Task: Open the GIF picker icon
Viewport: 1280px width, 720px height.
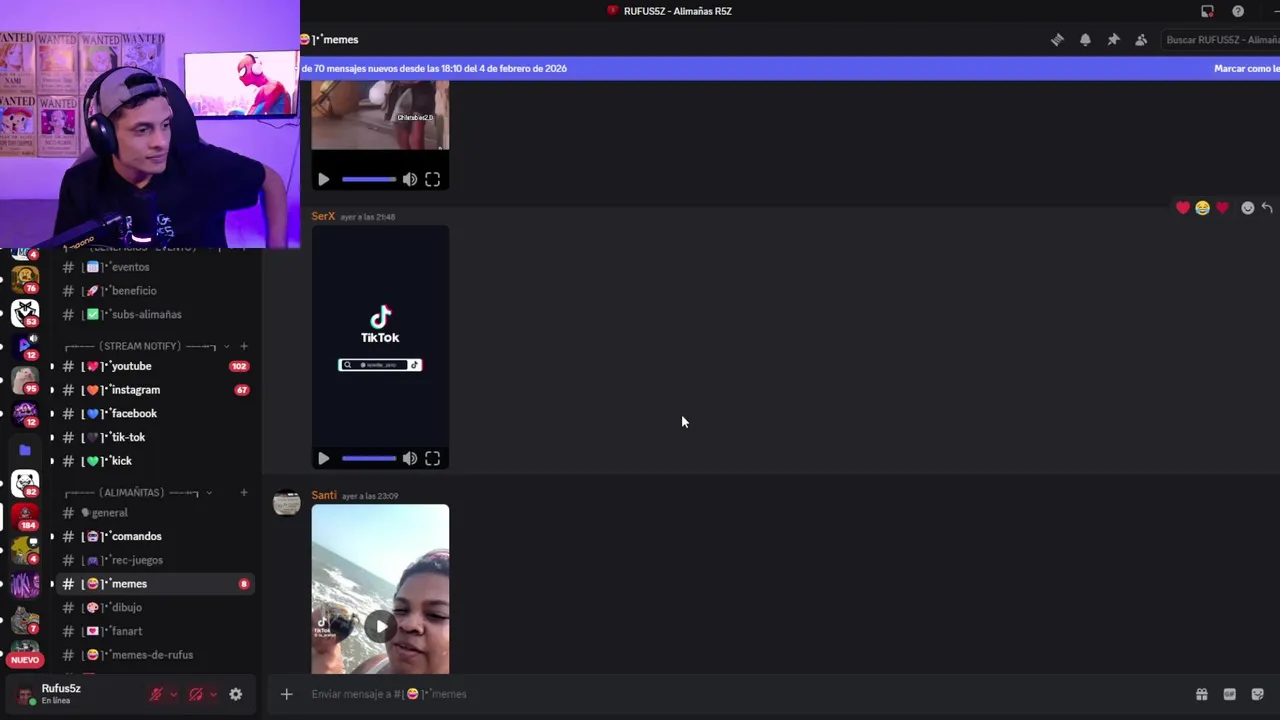Action: pos(1229,694)
